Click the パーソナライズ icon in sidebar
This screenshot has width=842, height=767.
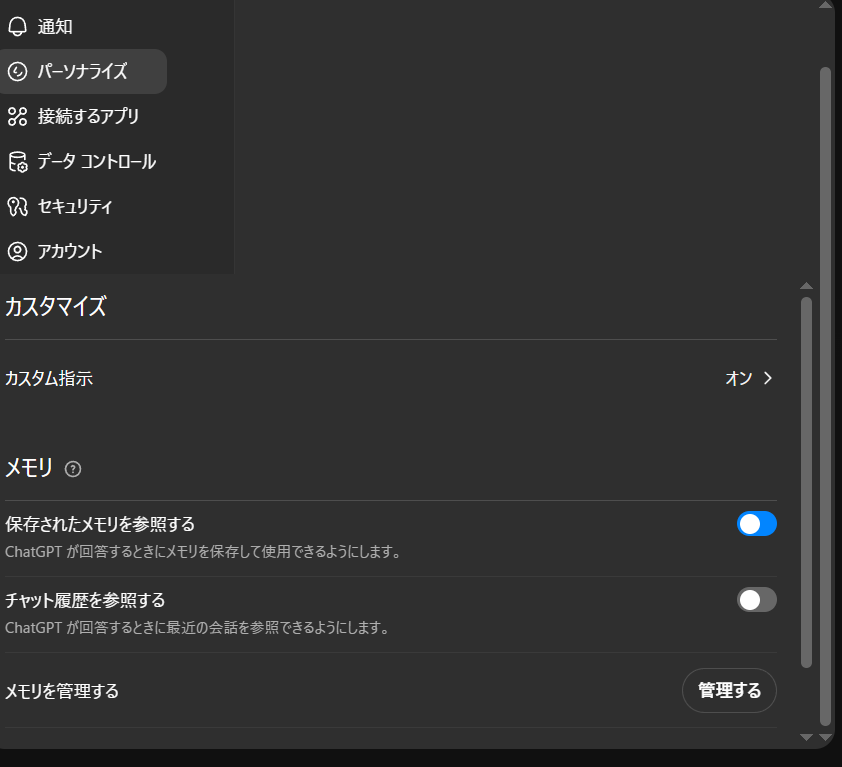(17, 71)
